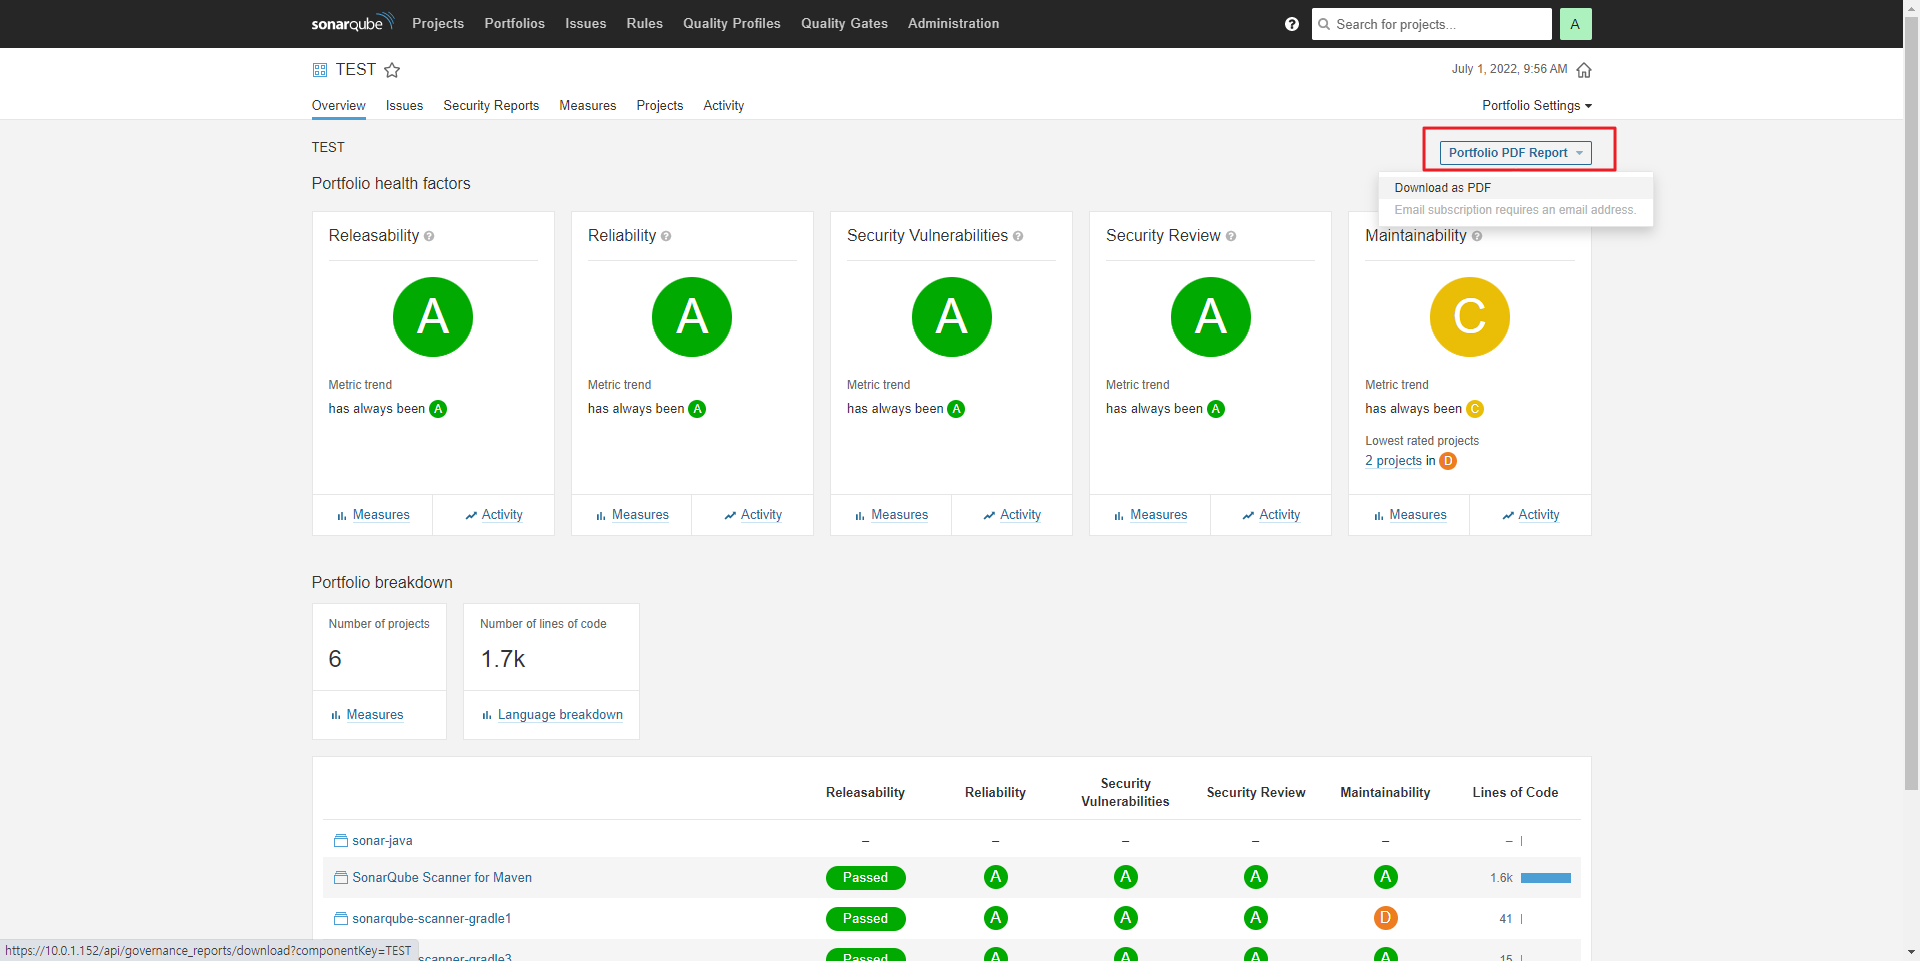Open Portfolios in the top navigation

pos(515,24)
